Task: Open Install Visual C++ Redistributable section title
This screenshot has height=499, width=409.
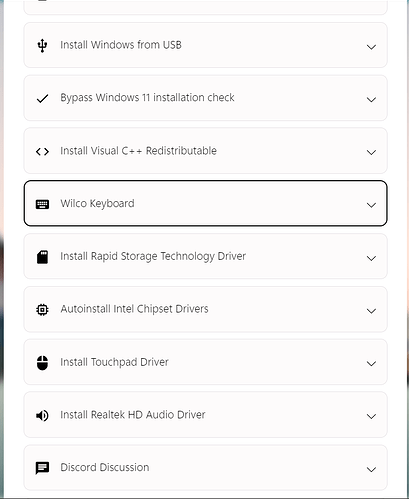Action: (x=138, y=151)
